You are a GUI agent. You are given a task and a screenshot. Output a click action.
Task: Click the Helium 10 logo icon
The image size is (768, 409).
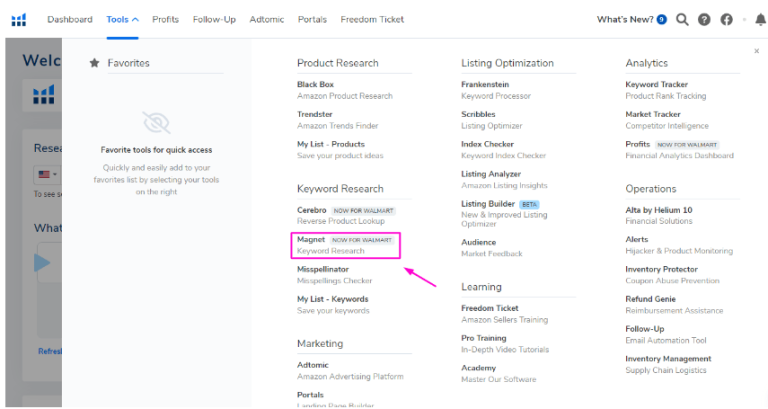point(19,19)
